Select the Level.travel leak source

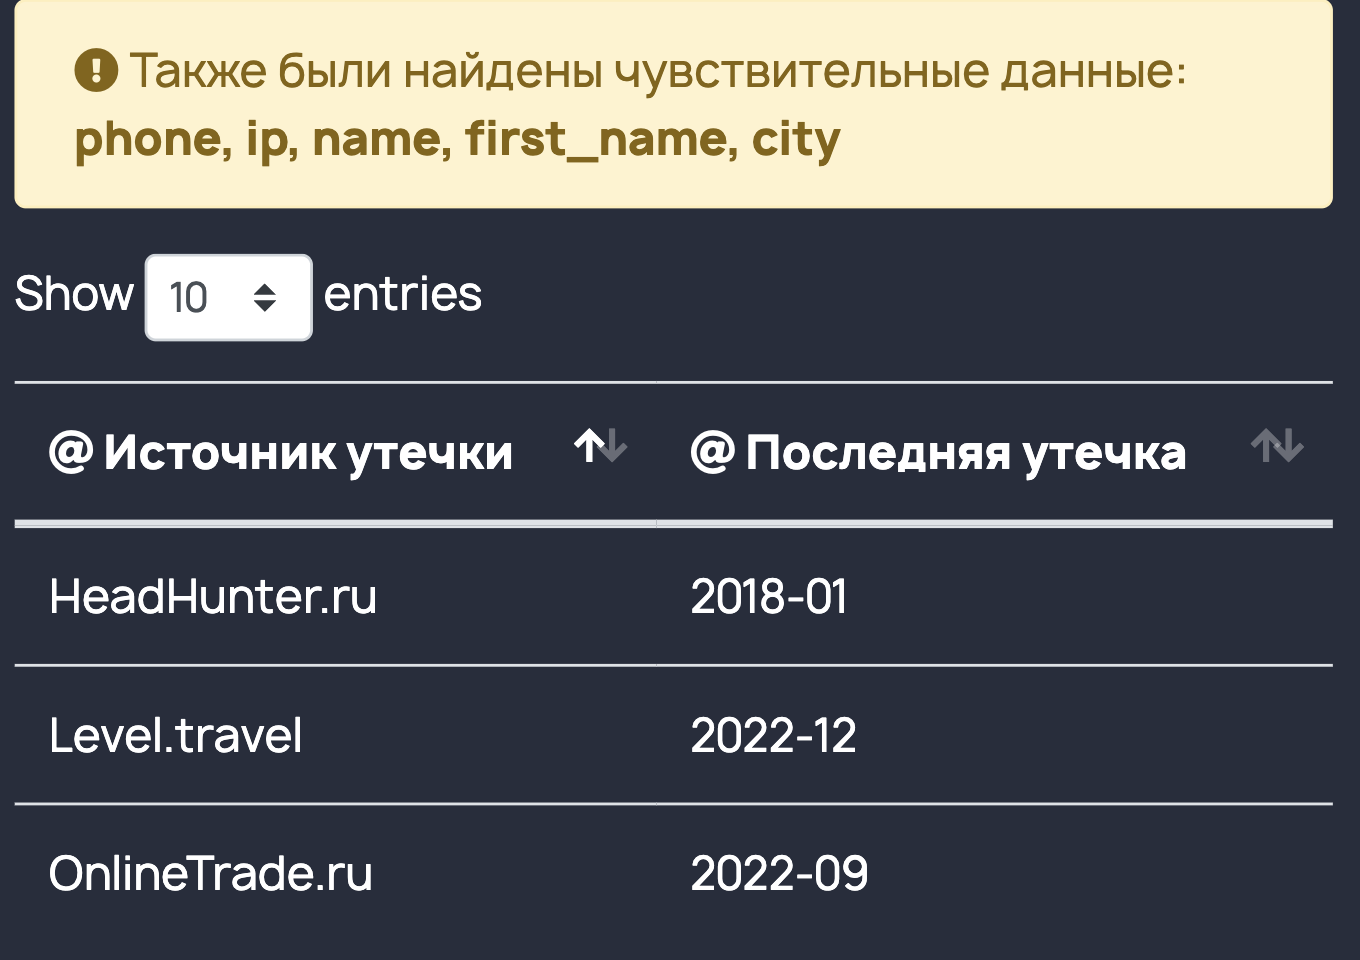click(x=176, y=736)
